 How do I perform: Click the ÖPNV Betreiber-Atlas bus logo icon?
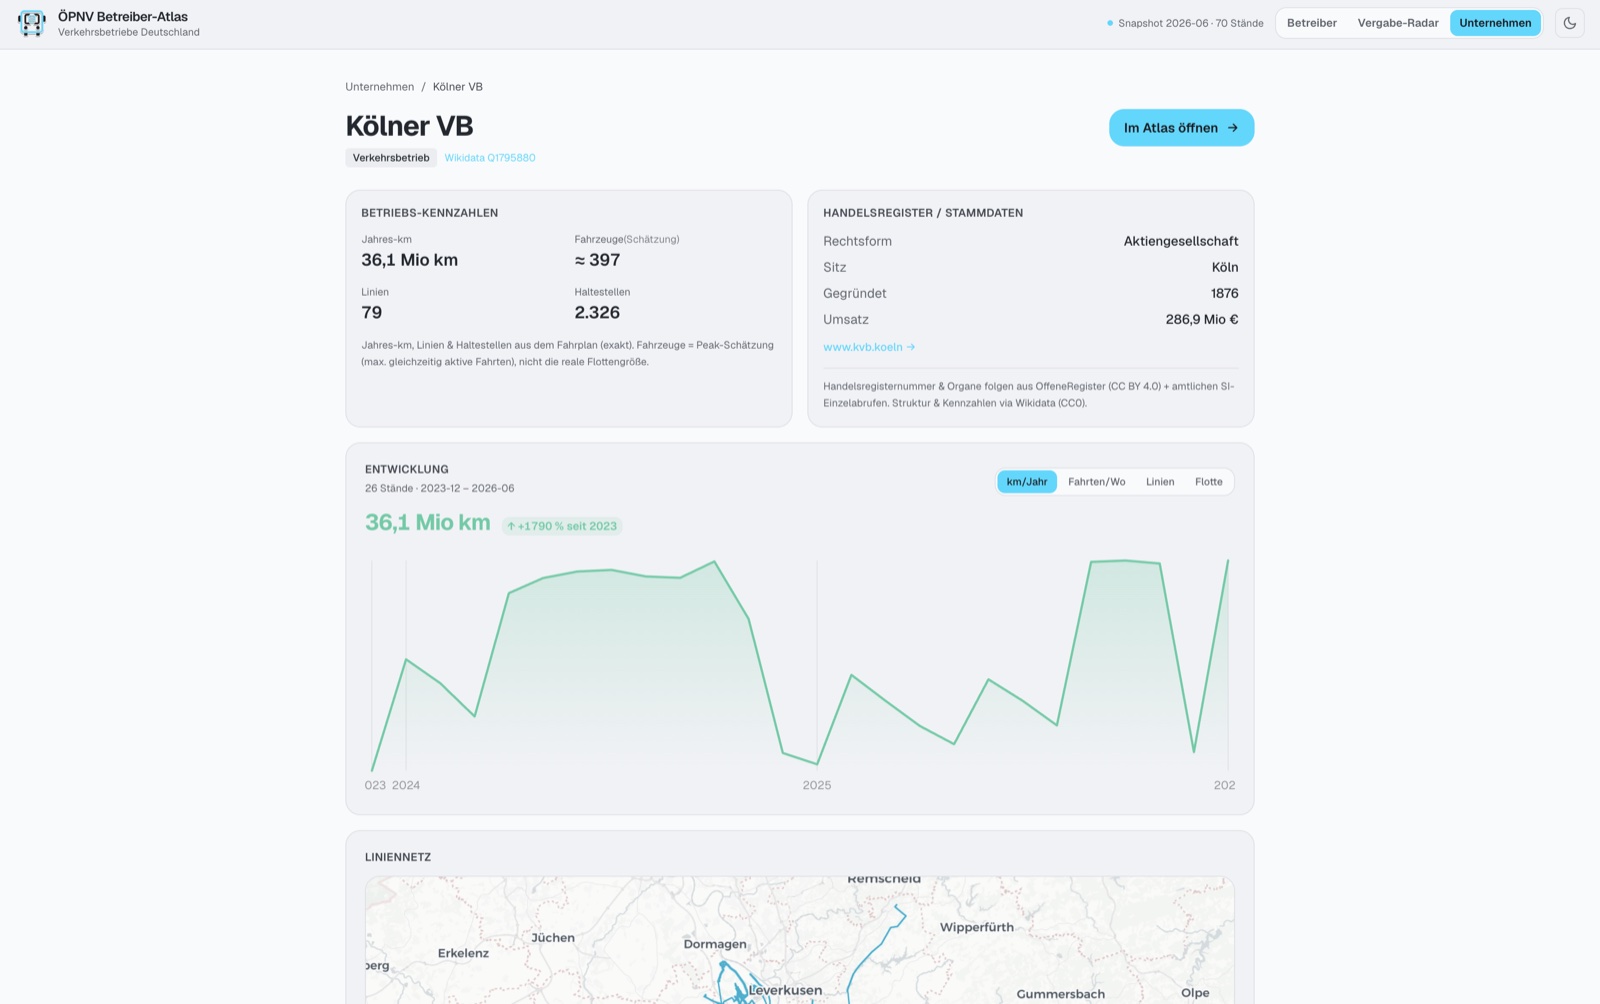(x=32, y=23)
